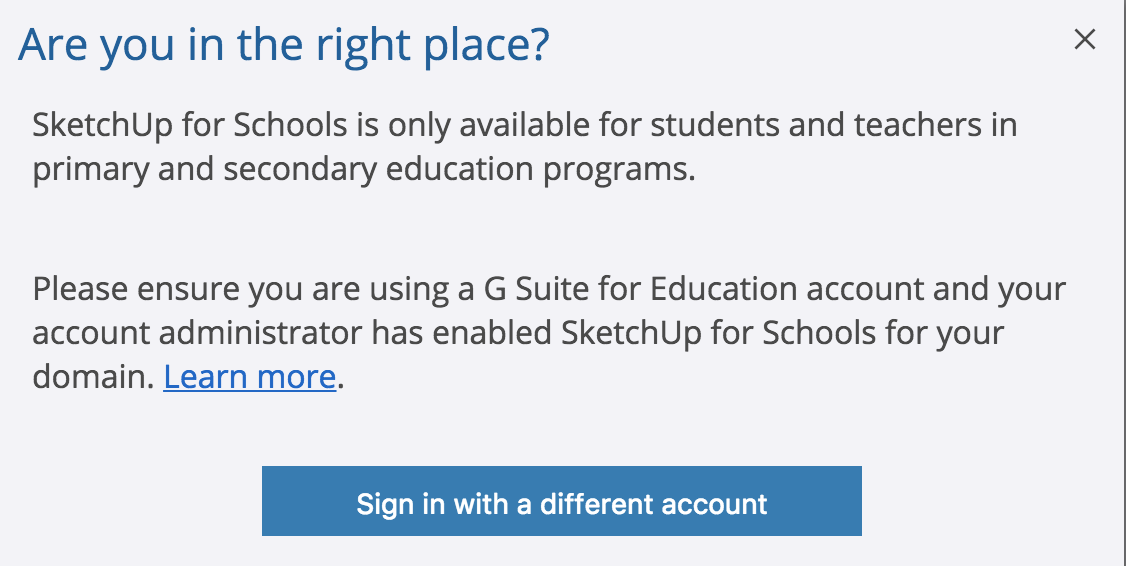Click the words 'account administrator'
This screenshot has height=566, width=1126.
tap(197, 334)
